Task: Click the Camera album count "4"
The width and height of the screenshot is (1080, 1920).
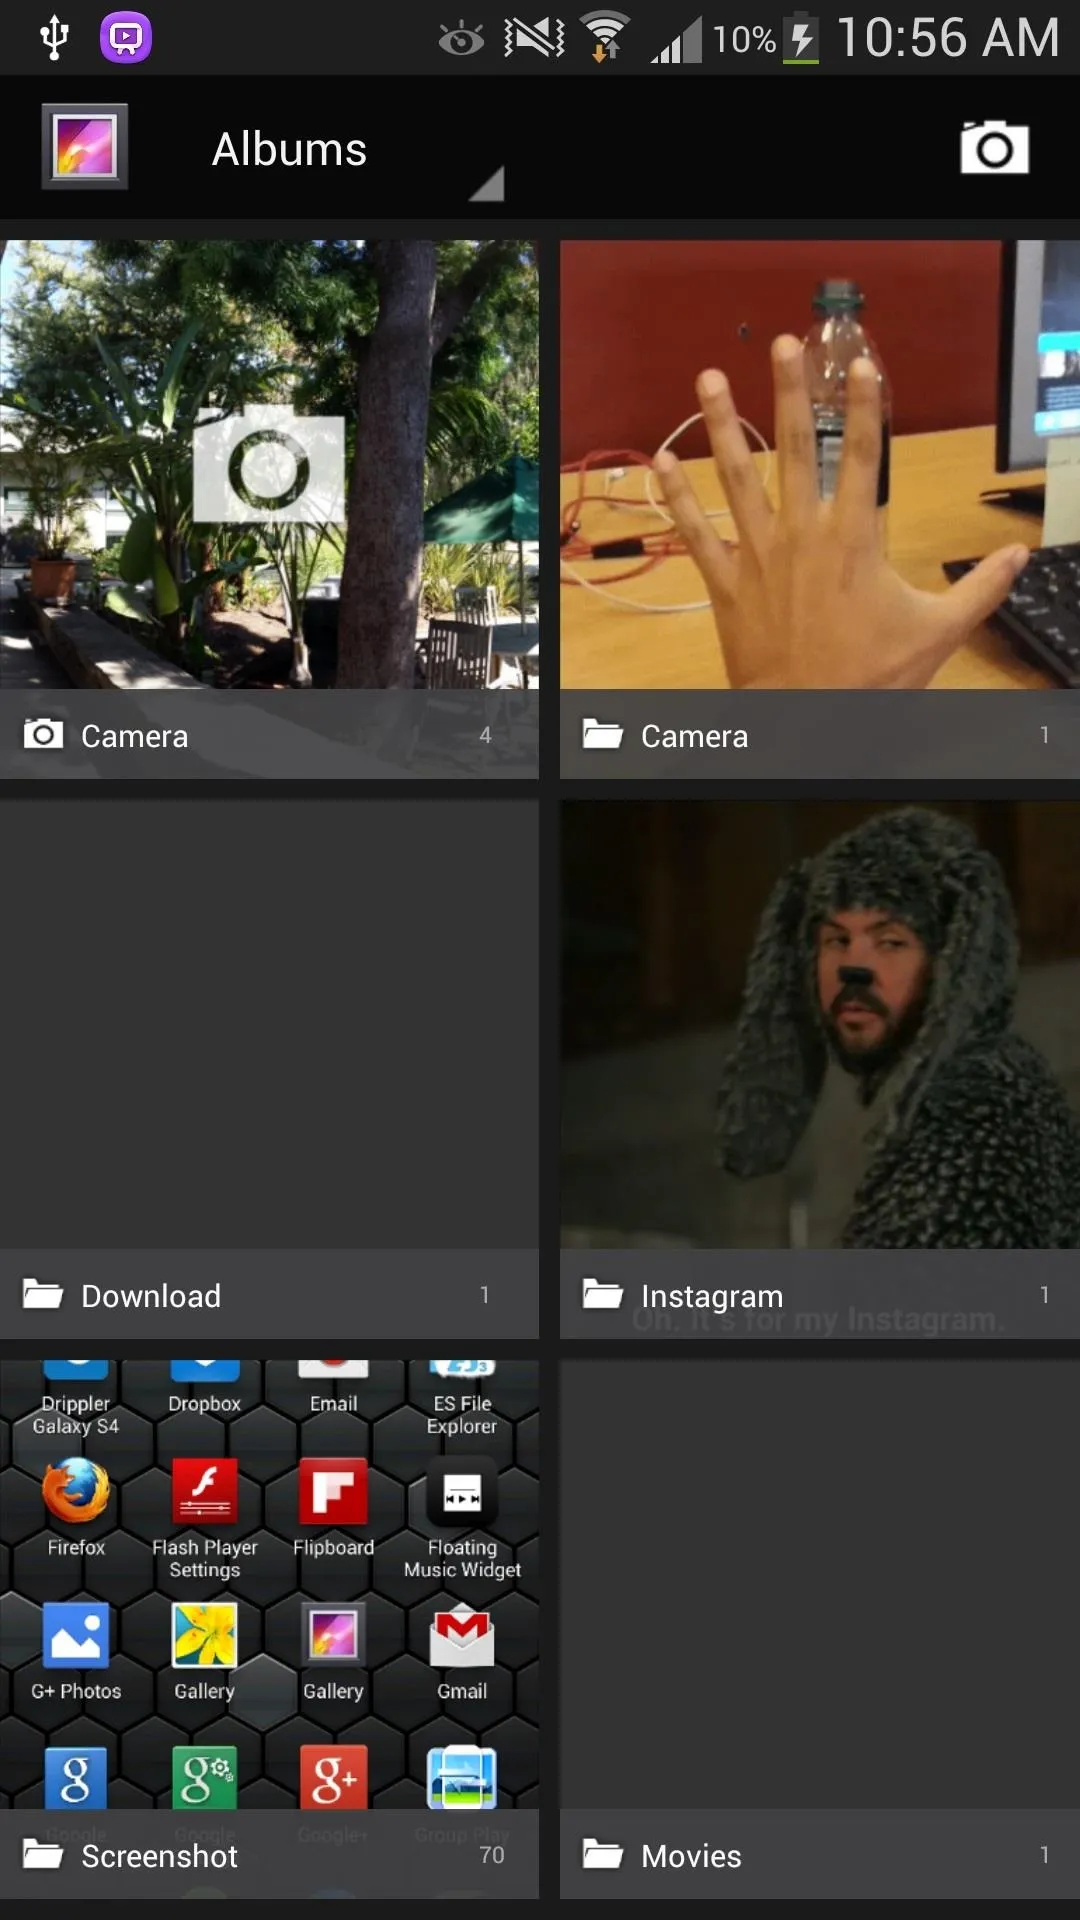Action: [x=485, y=735]
